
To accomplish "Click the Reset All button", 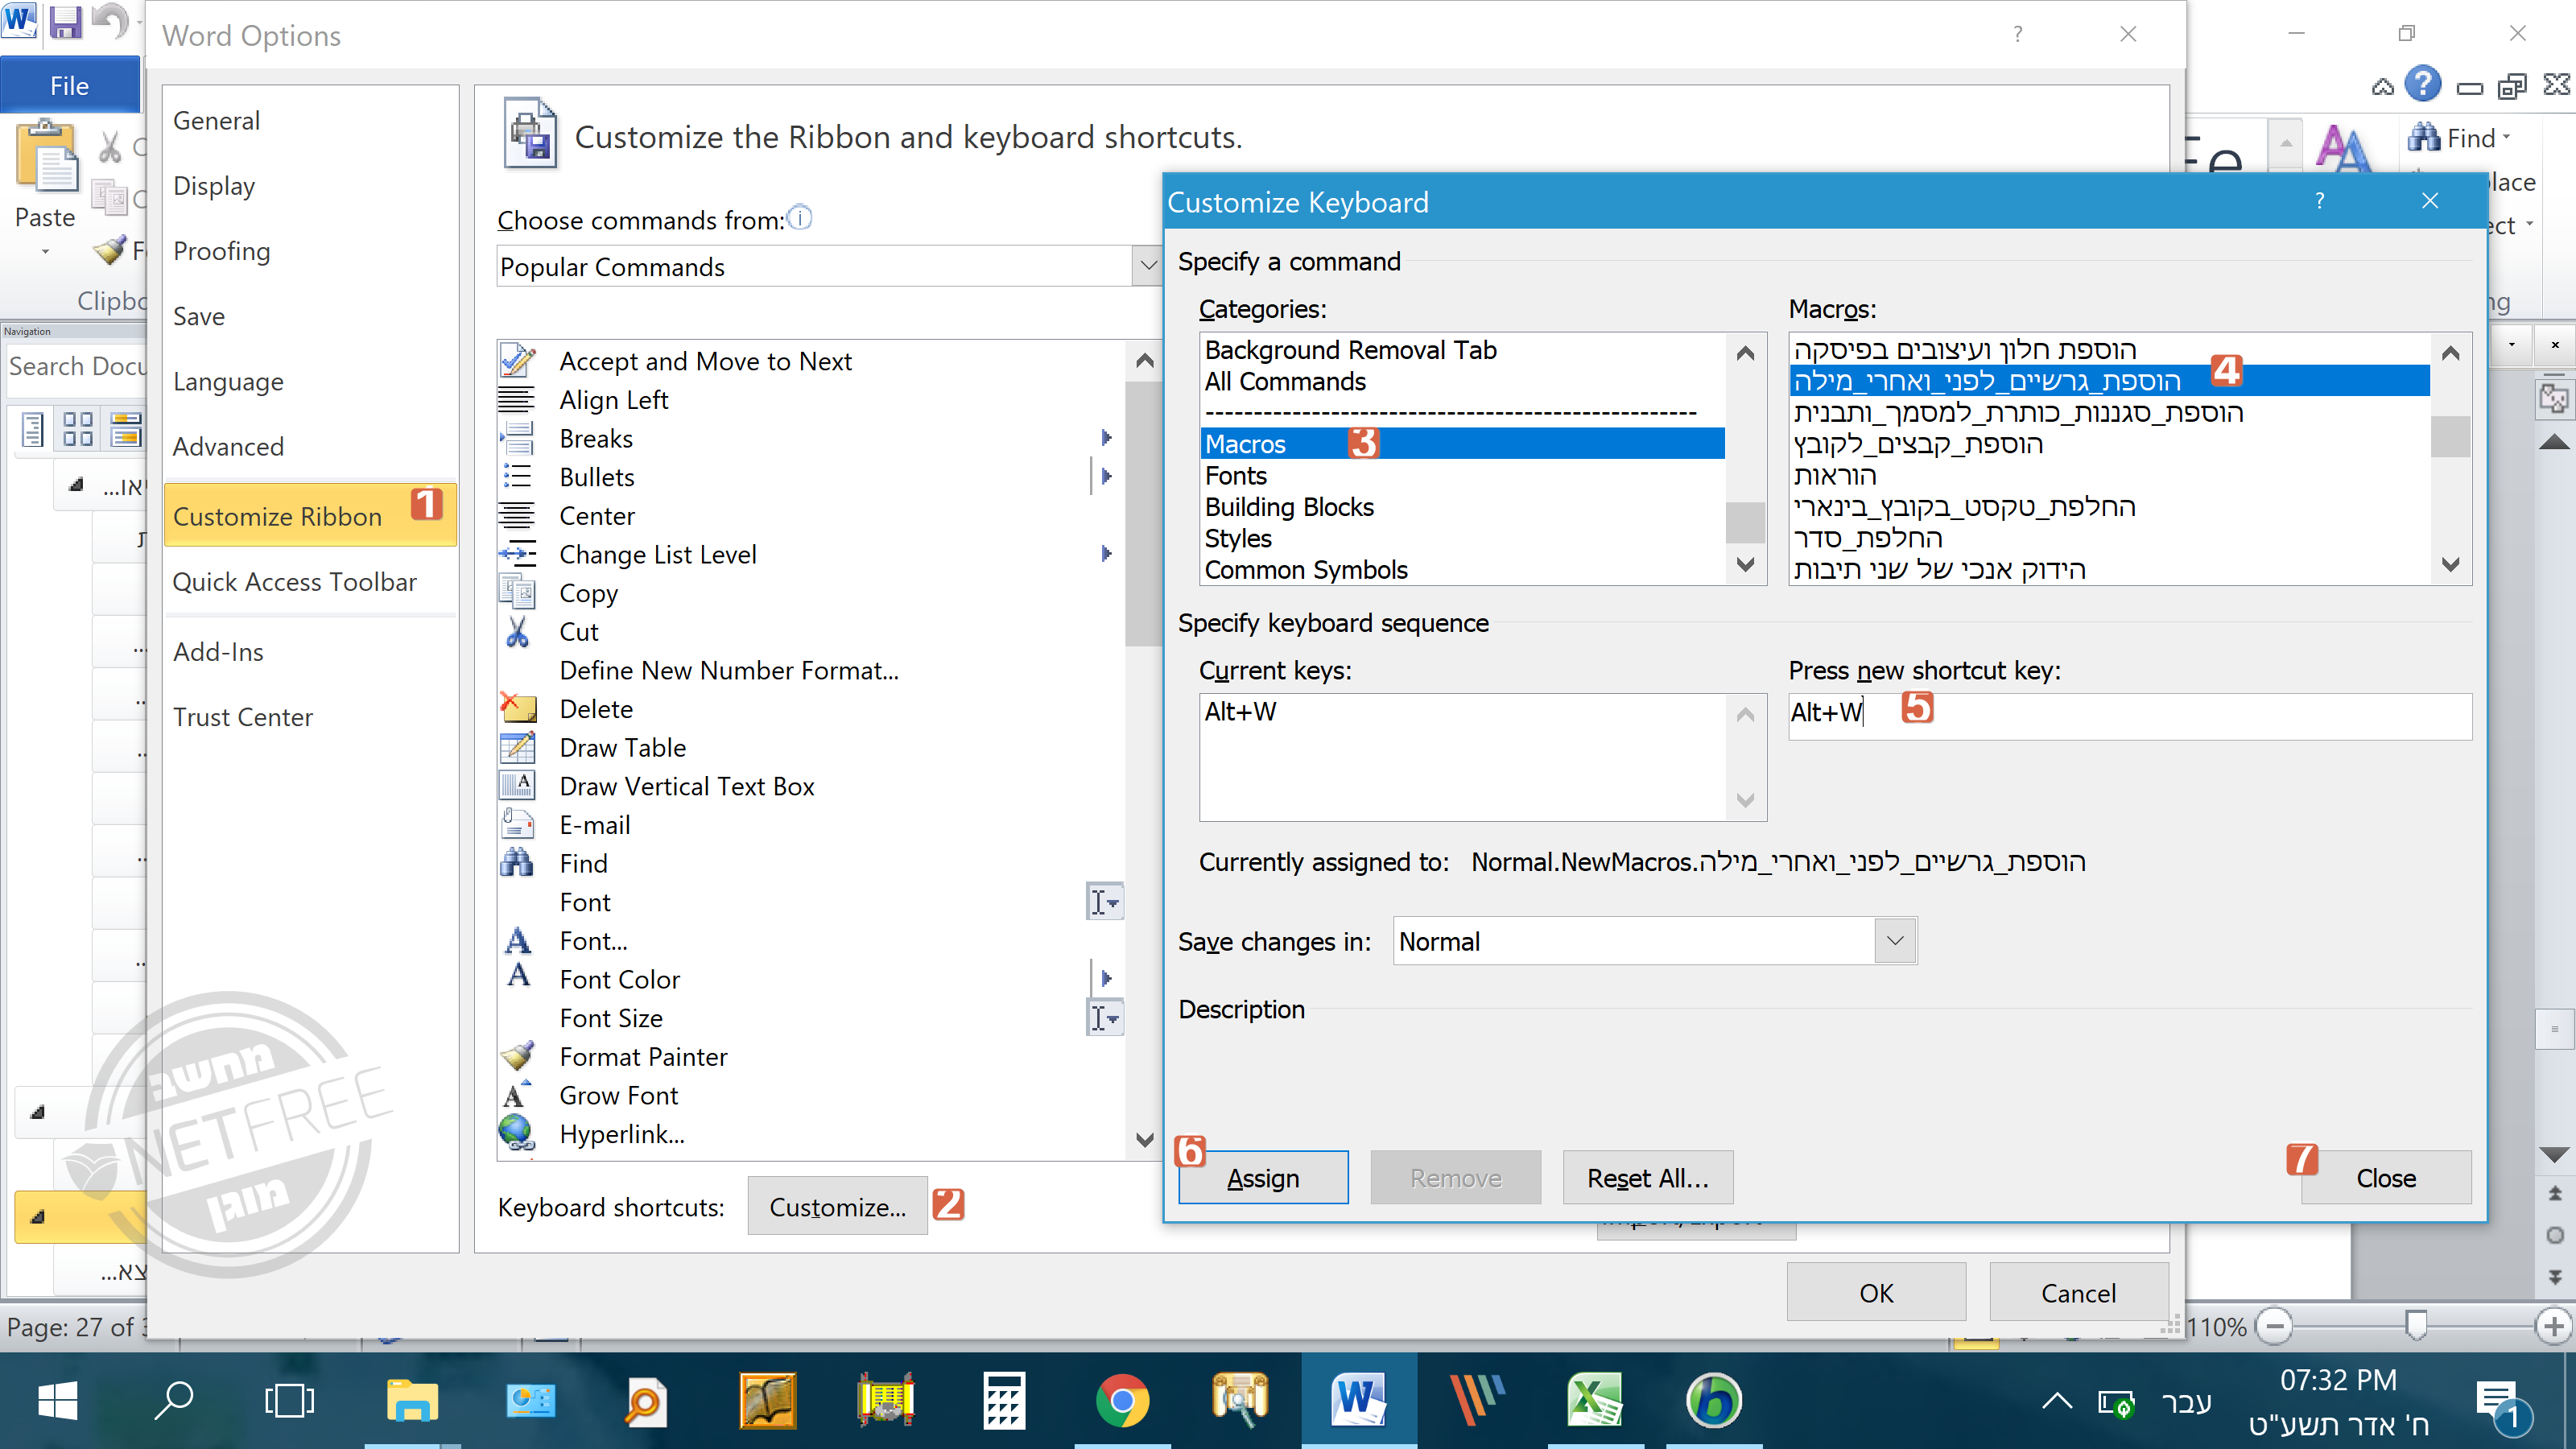I will tap(1646, 1178).
